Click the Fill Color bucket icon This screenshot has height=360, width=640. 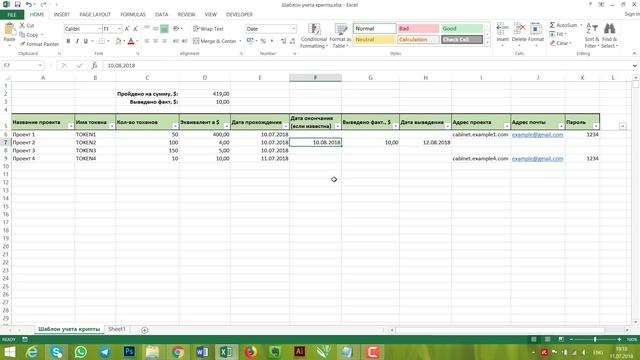click(118, 41)
